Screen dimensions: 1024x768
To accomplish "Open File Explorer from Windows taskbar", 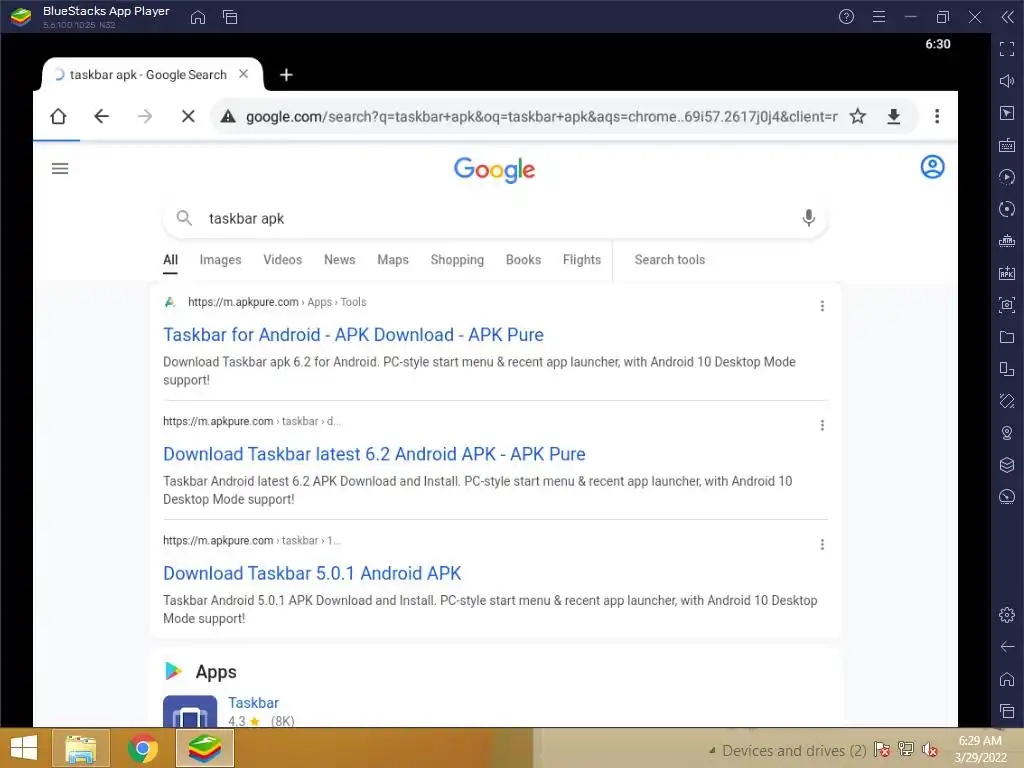I will [80, 748].
